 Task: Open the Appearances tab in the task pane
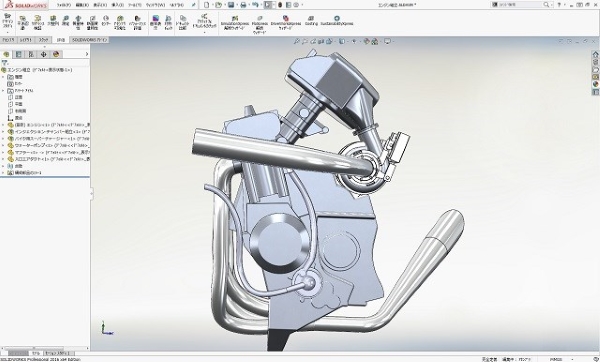click(x=595, y=84)
